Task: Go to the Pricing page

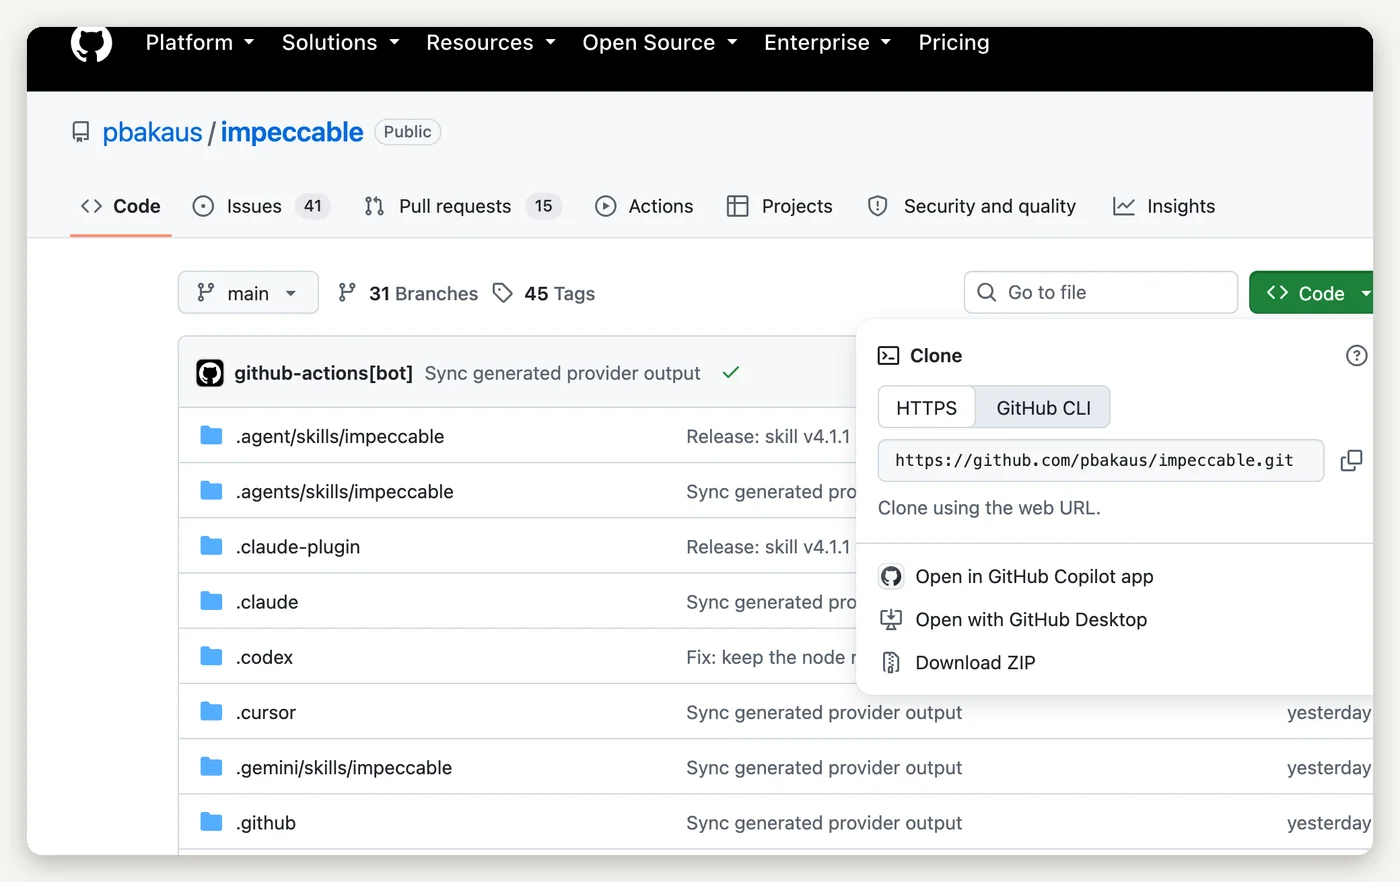Action: [x=954, y=43]
